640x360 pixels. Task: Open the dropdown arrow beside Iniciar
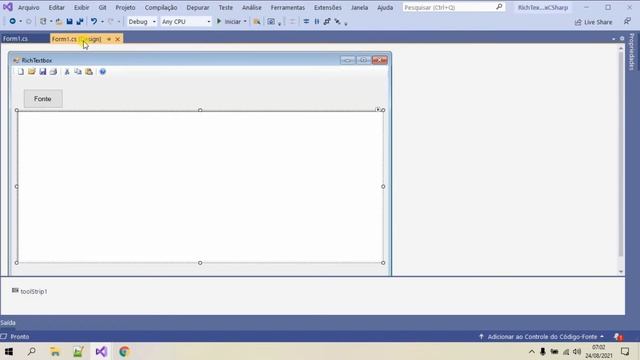[245, 22]
